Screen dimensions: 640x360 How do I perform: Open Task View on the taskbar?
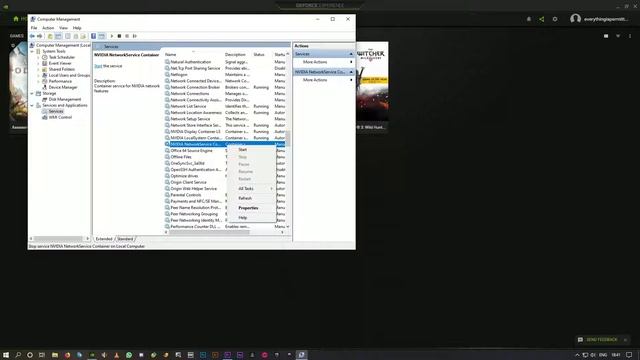pos(42,355)
